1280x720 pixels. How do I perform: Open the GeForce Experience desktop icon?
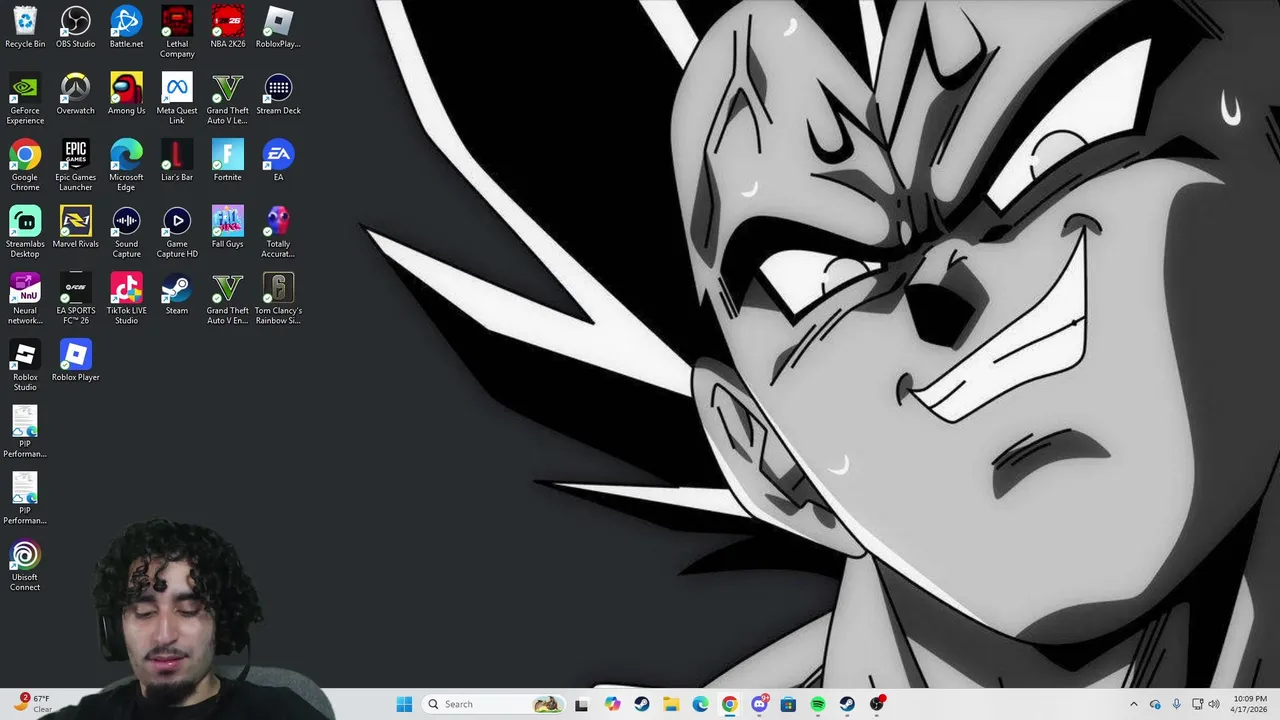[25, 99]
